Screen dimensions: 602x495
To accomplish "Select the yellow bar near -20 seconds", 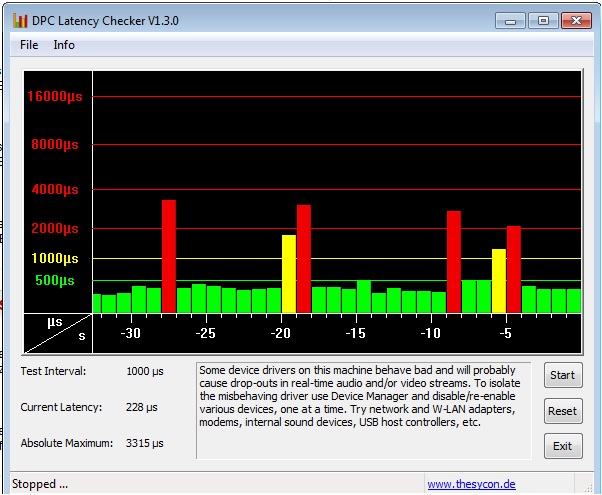I will tap(289, 273).
